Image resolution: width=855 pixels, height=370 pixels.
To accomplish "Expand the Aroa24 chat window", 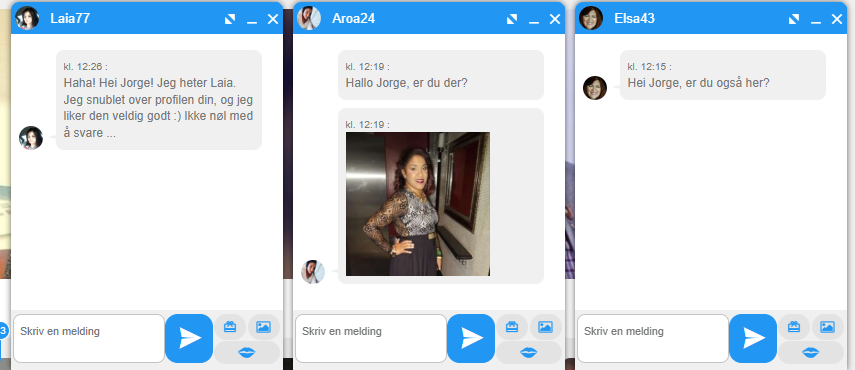I will (x=512, y=19).
